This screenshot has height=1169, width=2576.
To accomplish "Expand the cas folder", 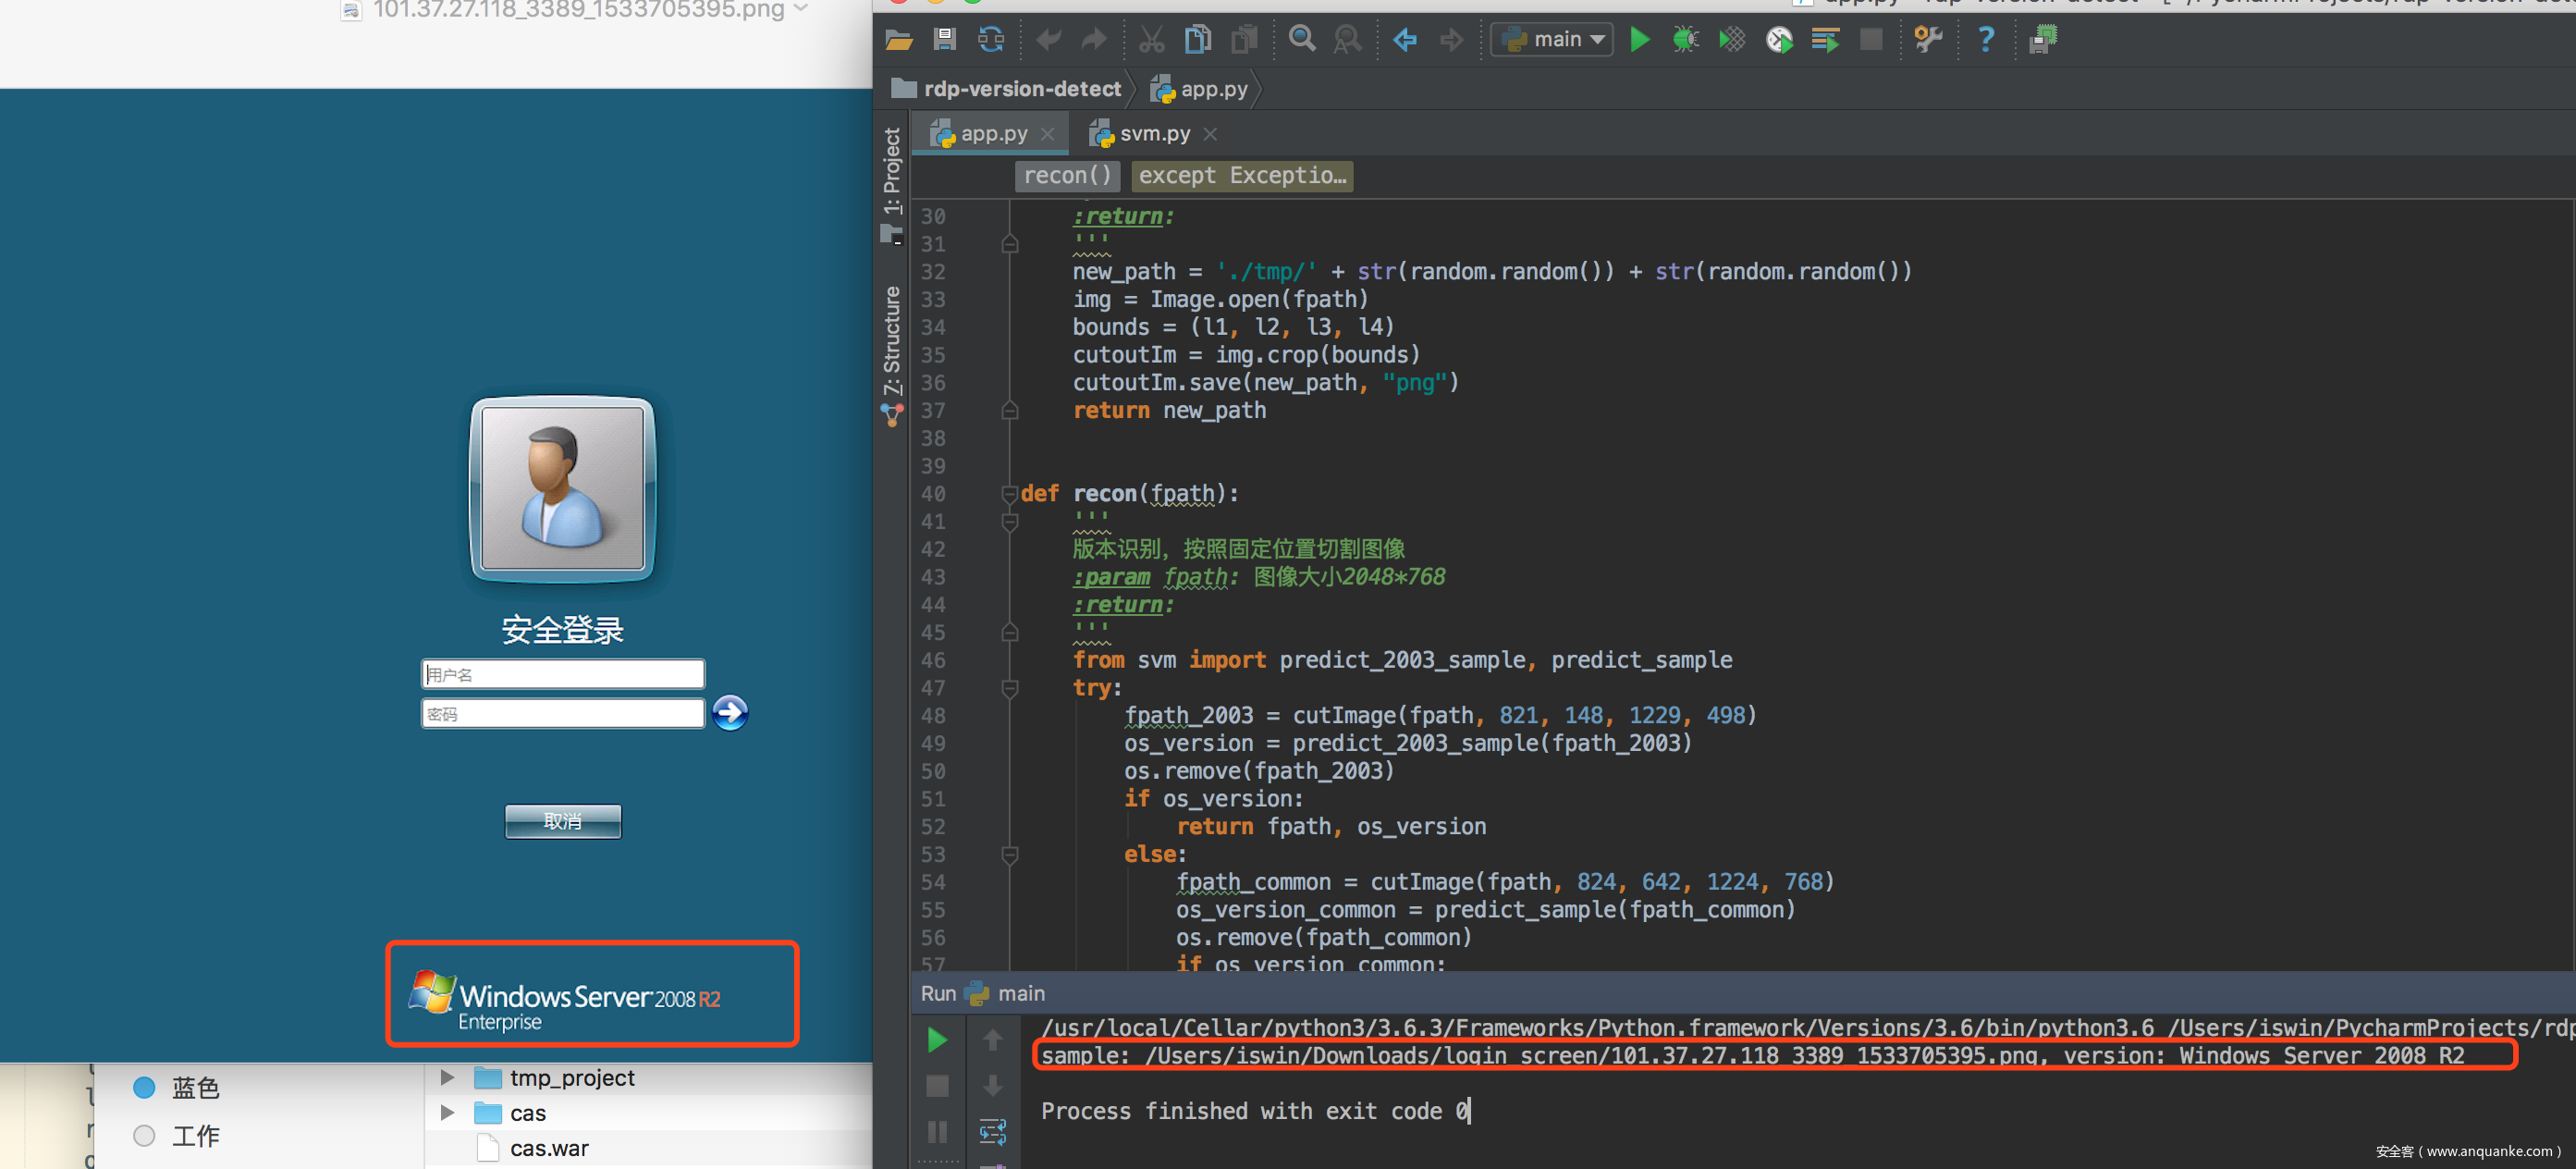I will point(448,1112).
